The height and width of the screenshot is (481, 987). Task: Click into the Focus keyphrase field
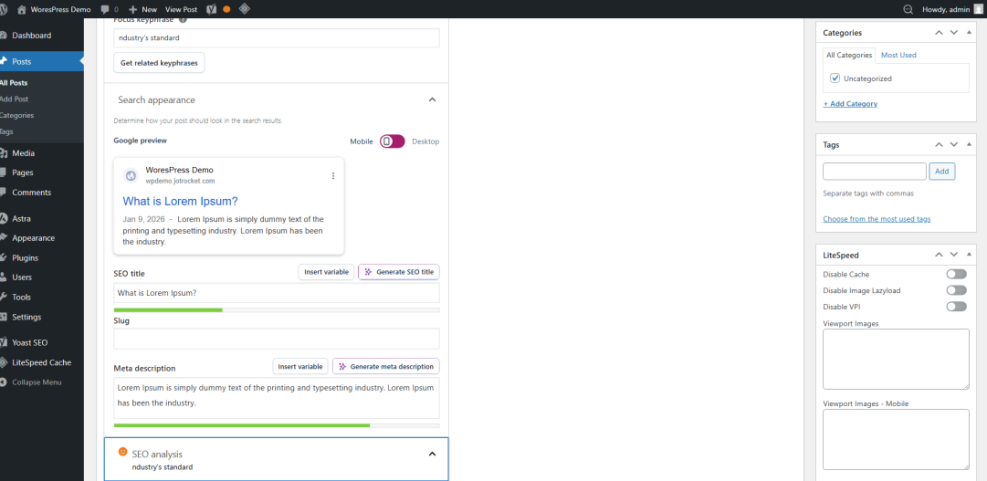point(276,38)
